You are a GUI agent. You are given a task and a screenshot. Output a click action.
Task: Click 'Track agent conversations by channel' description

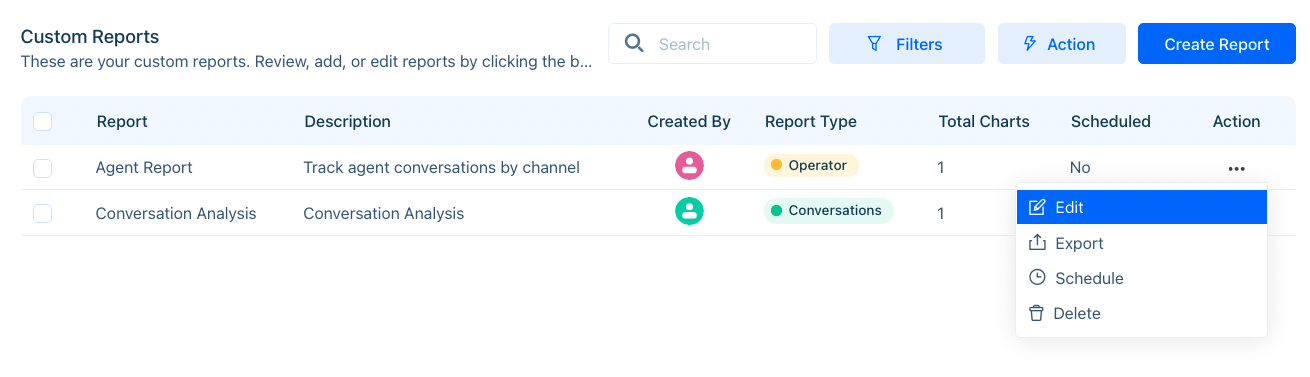click(441, 168)
